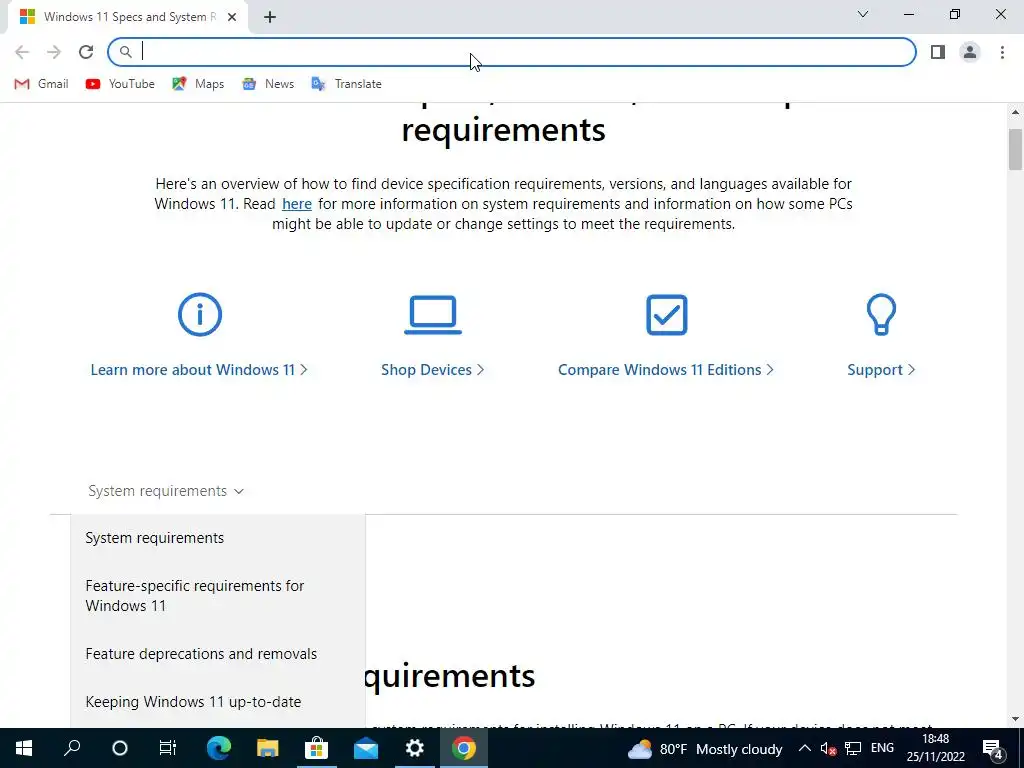The height and width of the screenshot is (768, 1024).
Task: Reload the page with the refresh icon
Action: pos(86,52)
